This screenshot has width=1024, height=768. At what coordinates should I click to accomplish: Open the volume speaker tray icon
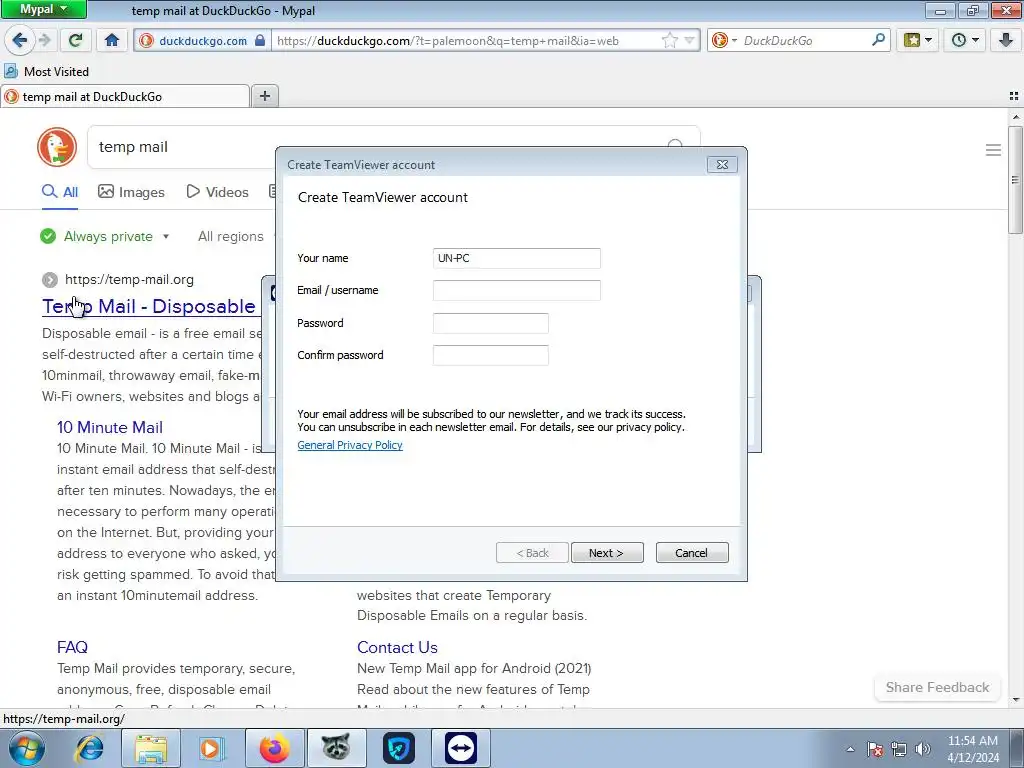click(x=923, y=750)
